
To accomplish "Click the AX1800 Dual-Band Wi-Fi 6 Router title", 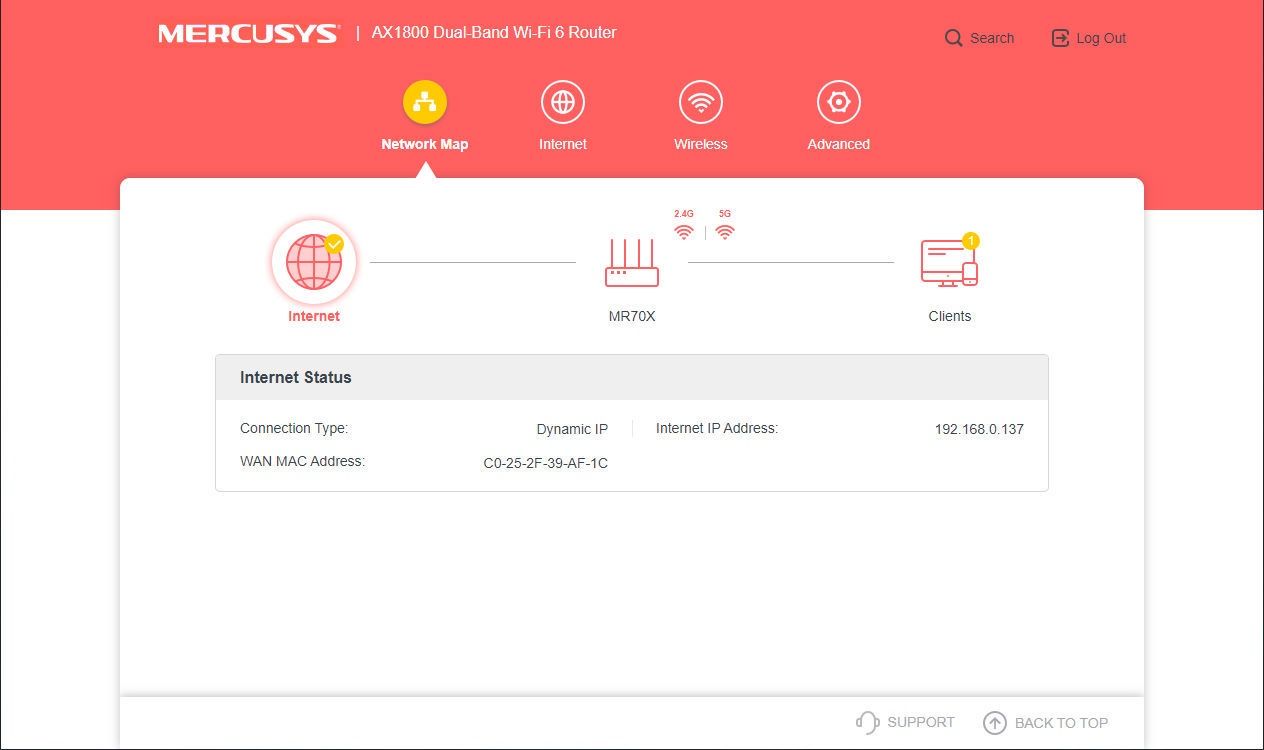I will tap(494, 32).
